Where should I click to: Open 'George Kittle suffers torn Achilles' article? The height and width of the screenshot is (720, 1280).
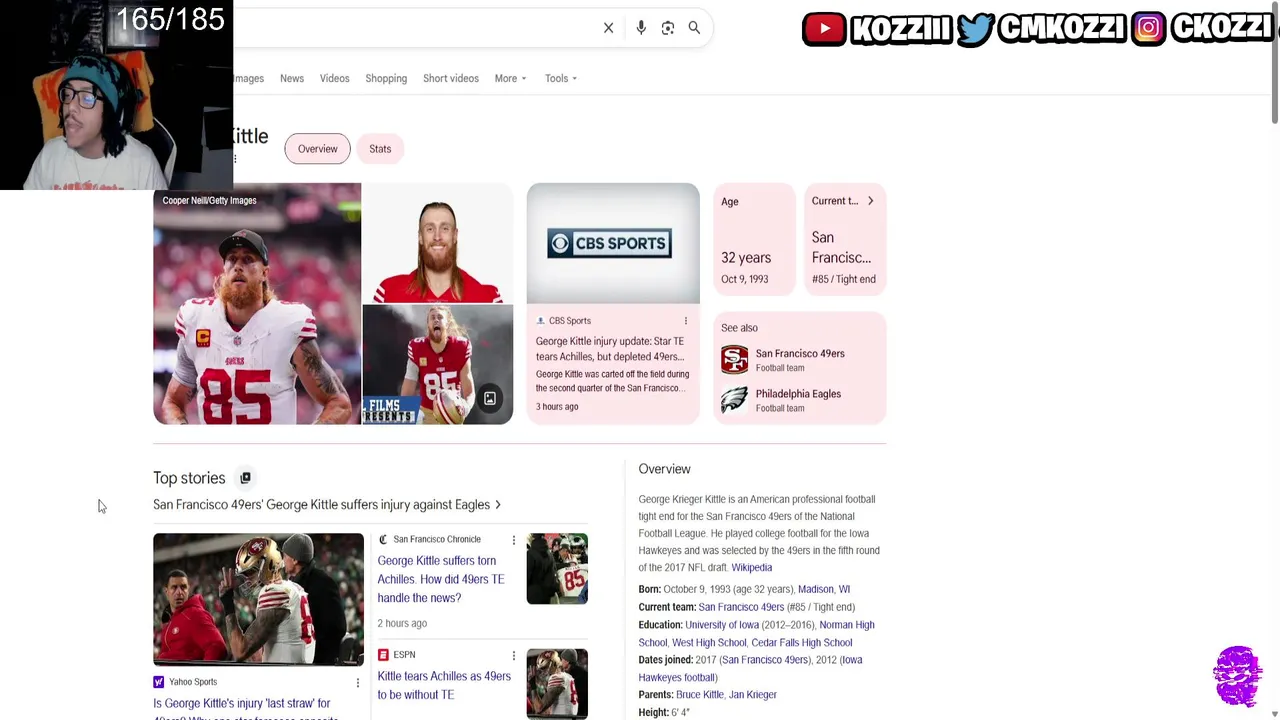click(441, 579)
